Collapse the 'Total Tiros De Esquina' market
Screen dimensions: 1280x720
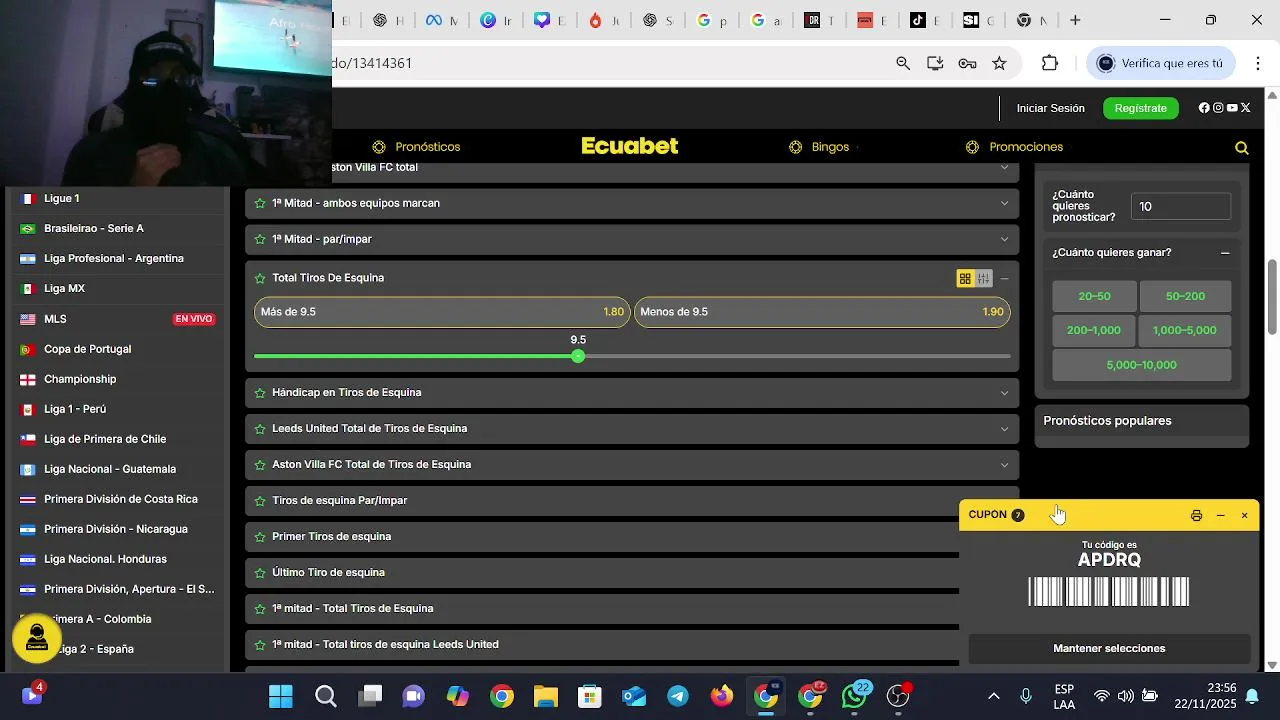(x=1004, y=279)
